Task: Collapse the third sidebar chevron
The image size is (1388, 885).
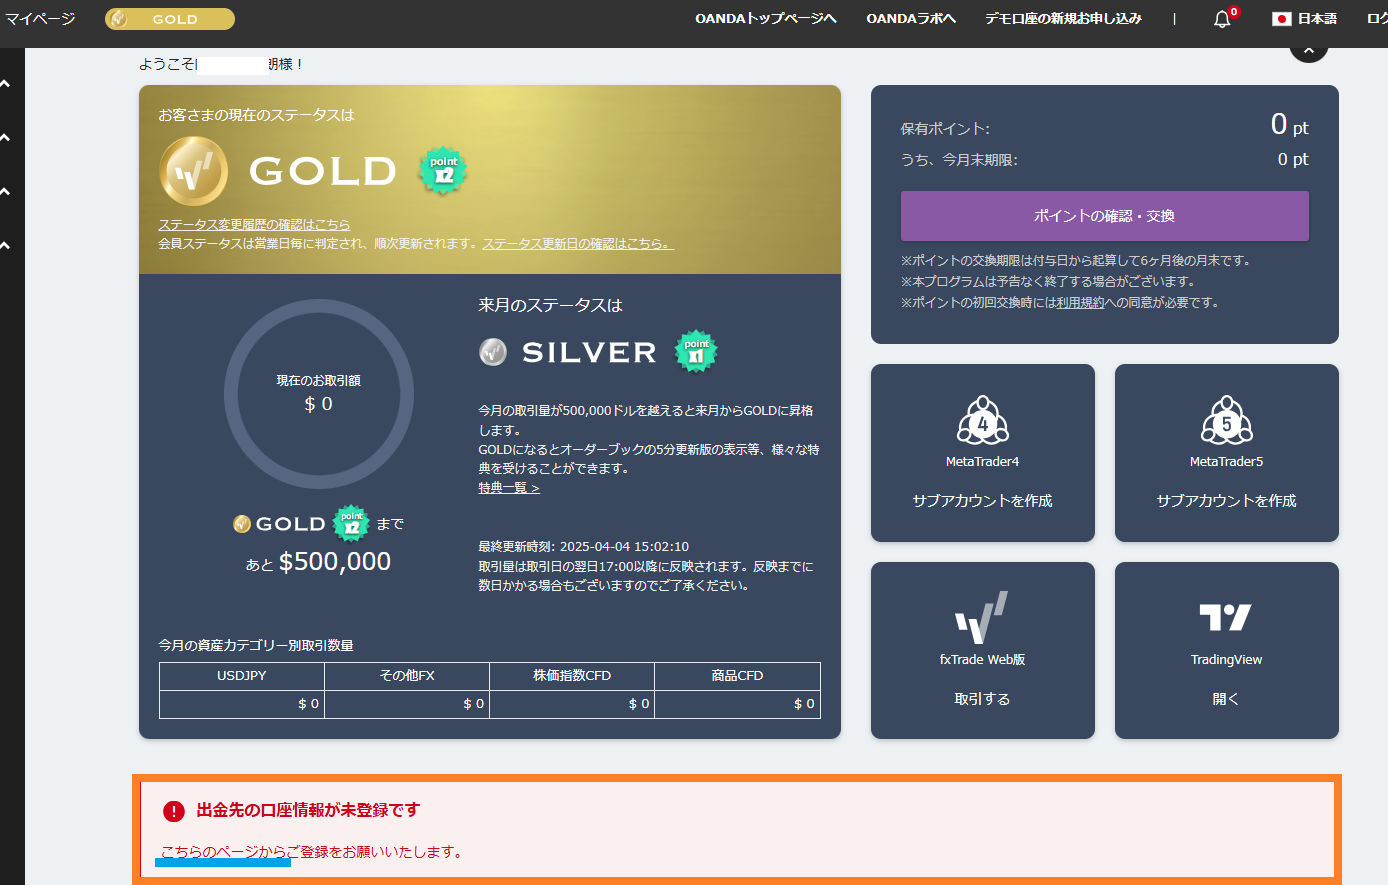Action: point(6,191)
